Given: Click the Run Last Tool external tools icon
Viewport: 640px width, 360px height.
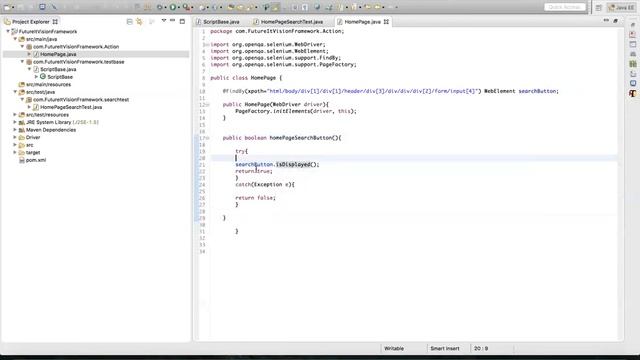Looking at the screenshot, I should tap(186, 7).
